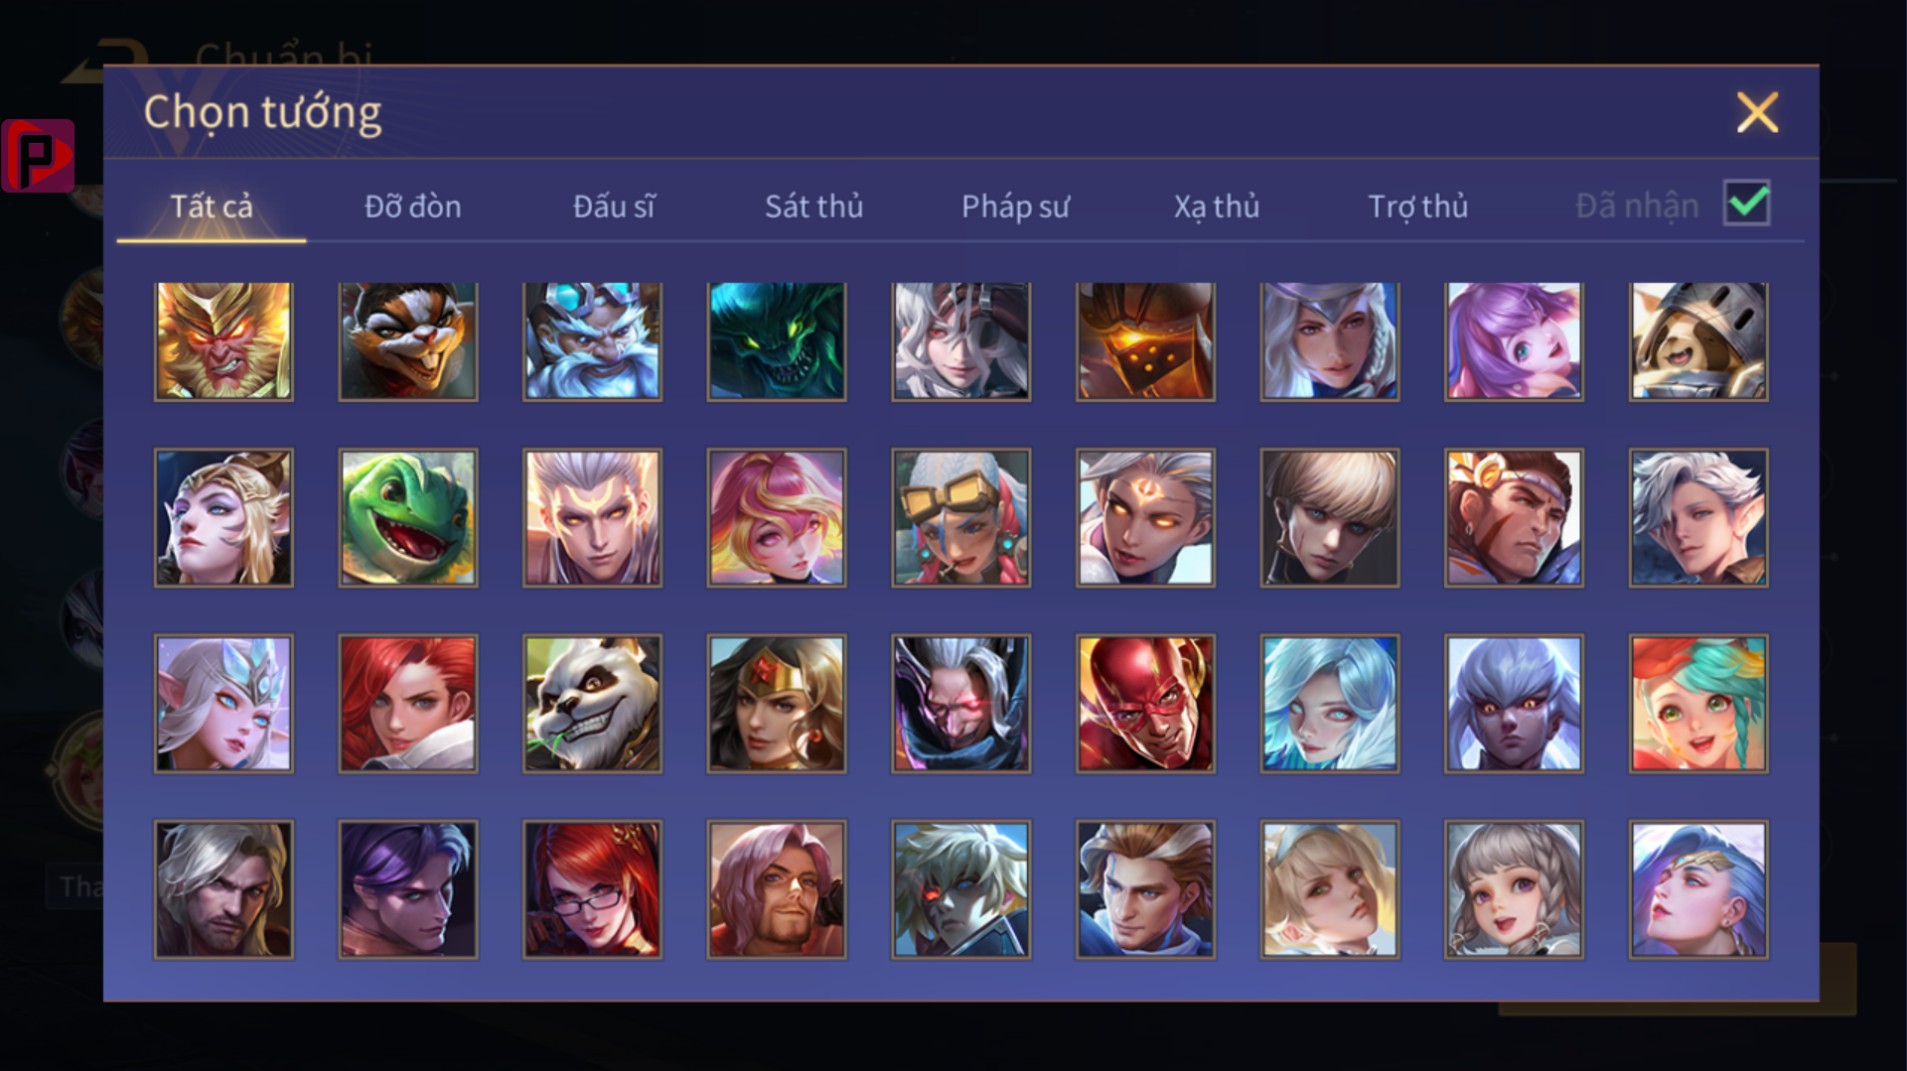Show the Pháp sư hero list

click(x=1015, y=206)
